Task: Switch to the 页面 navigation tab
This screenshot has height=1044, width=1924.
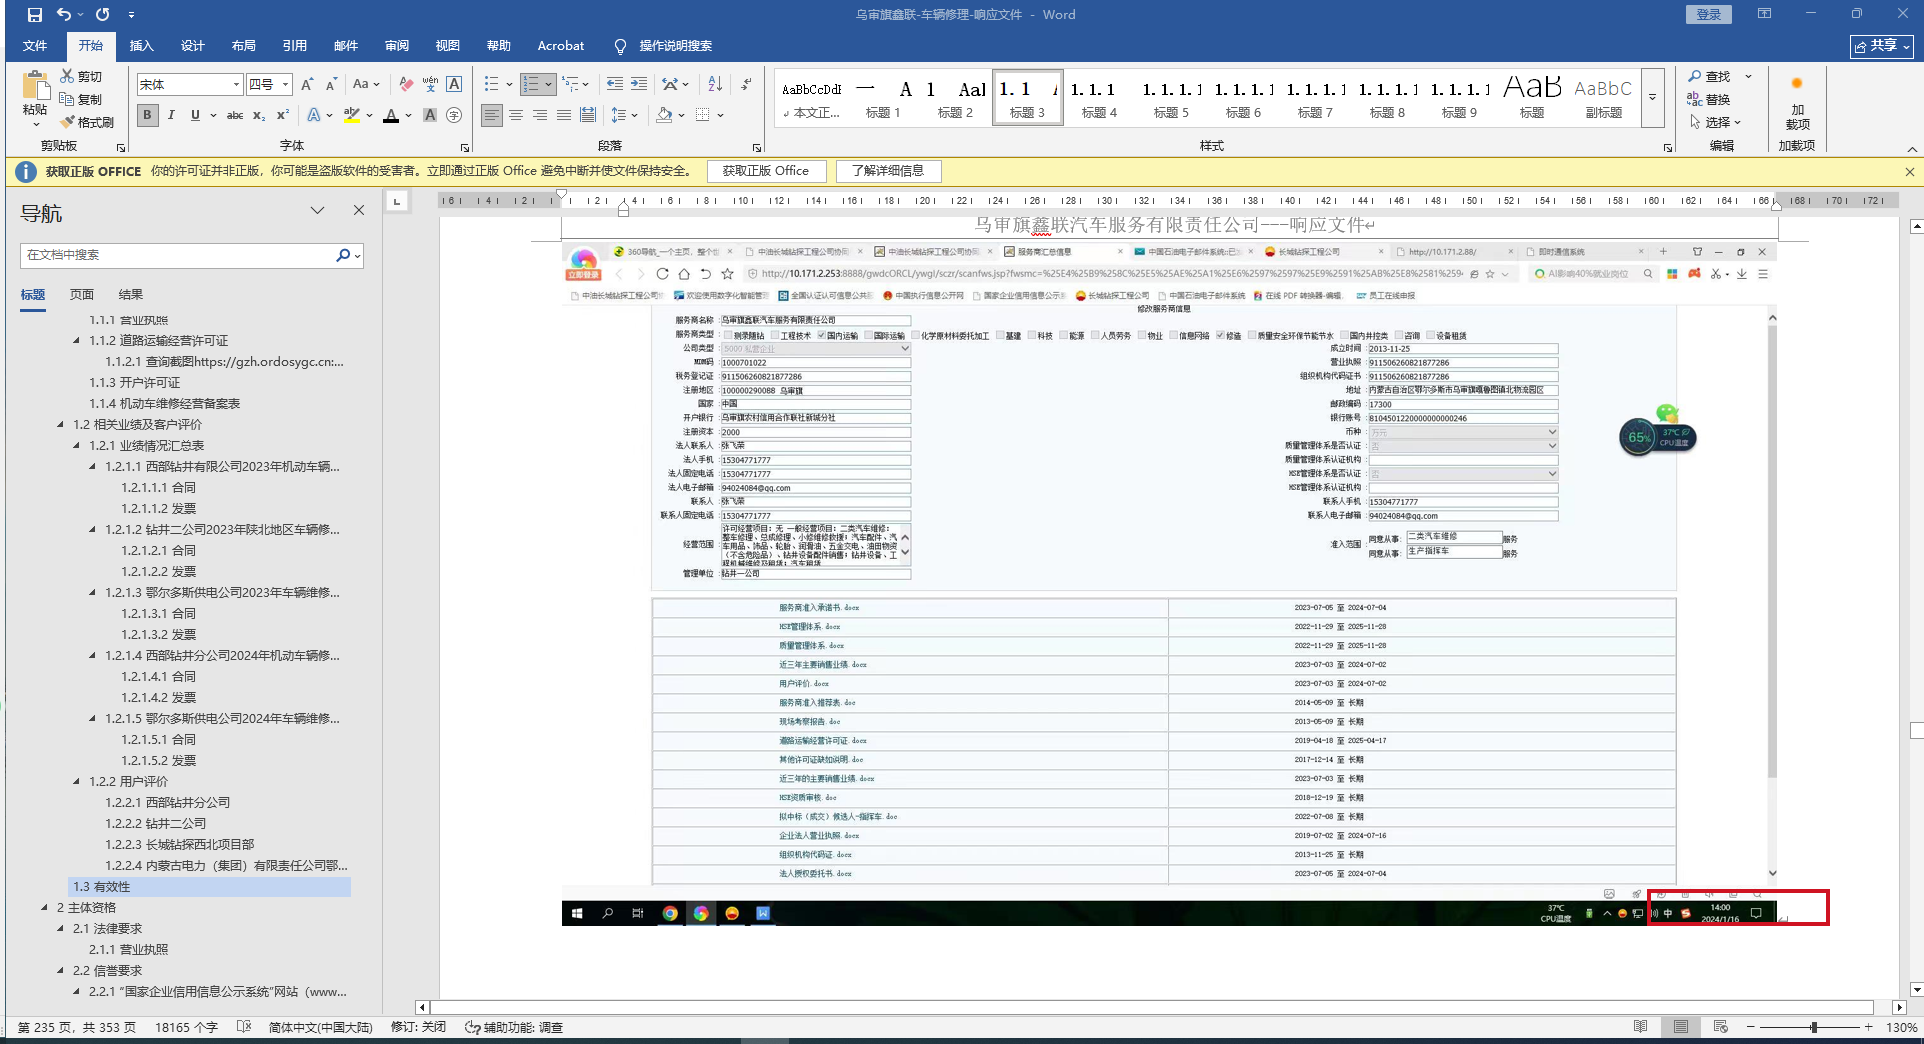Action: click(82, 294)
